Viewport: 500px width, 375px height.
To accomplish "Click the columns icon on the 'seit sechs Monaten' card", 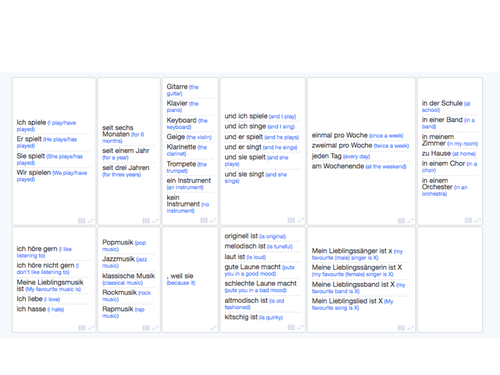I will pos(146,221).
